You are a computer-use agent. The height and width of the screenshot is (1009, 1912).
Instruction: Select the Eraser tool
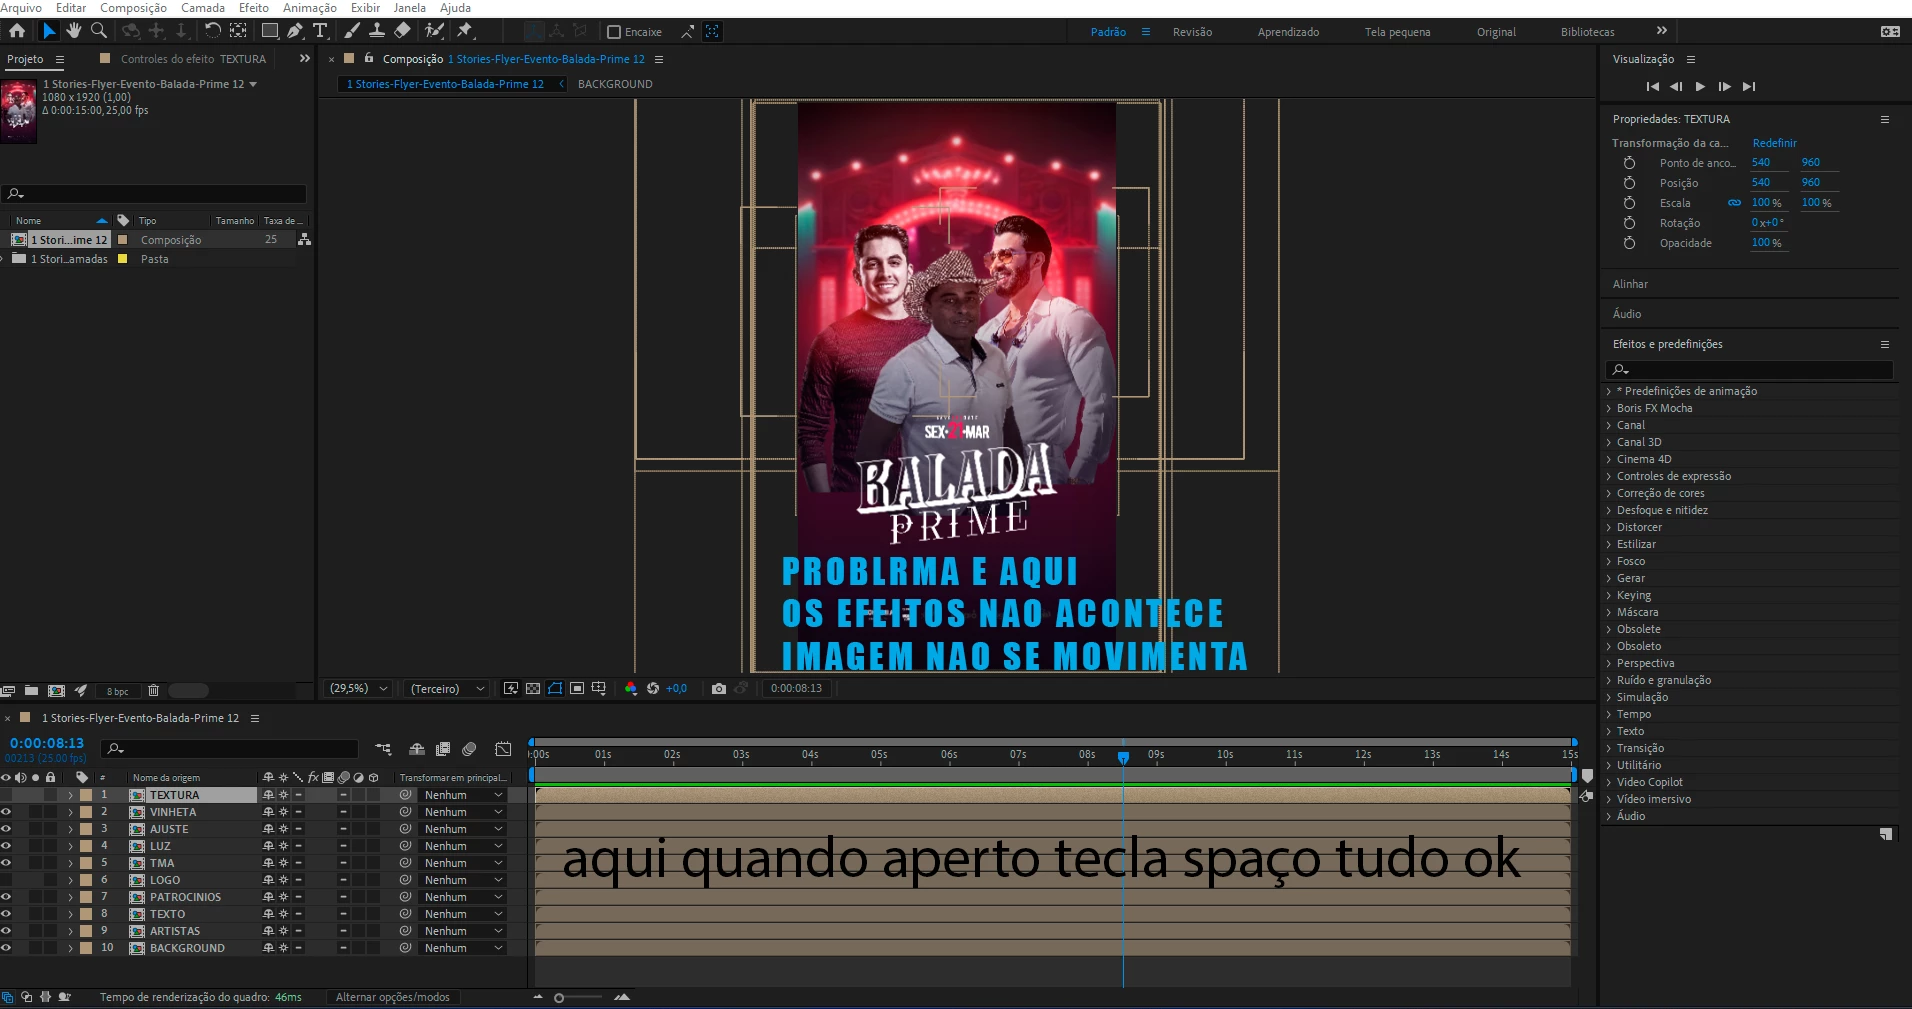[x=402, y=31]
